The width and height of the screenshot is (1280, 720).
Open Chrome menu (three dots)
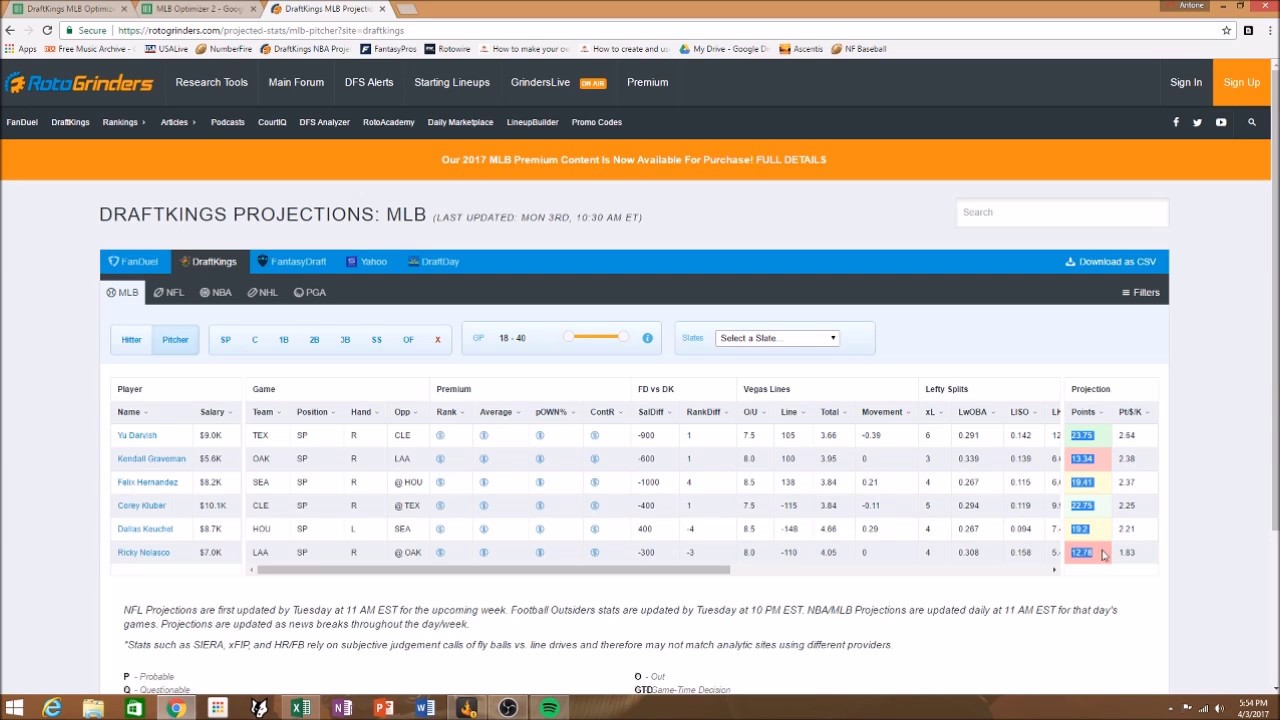[1268, 30]
